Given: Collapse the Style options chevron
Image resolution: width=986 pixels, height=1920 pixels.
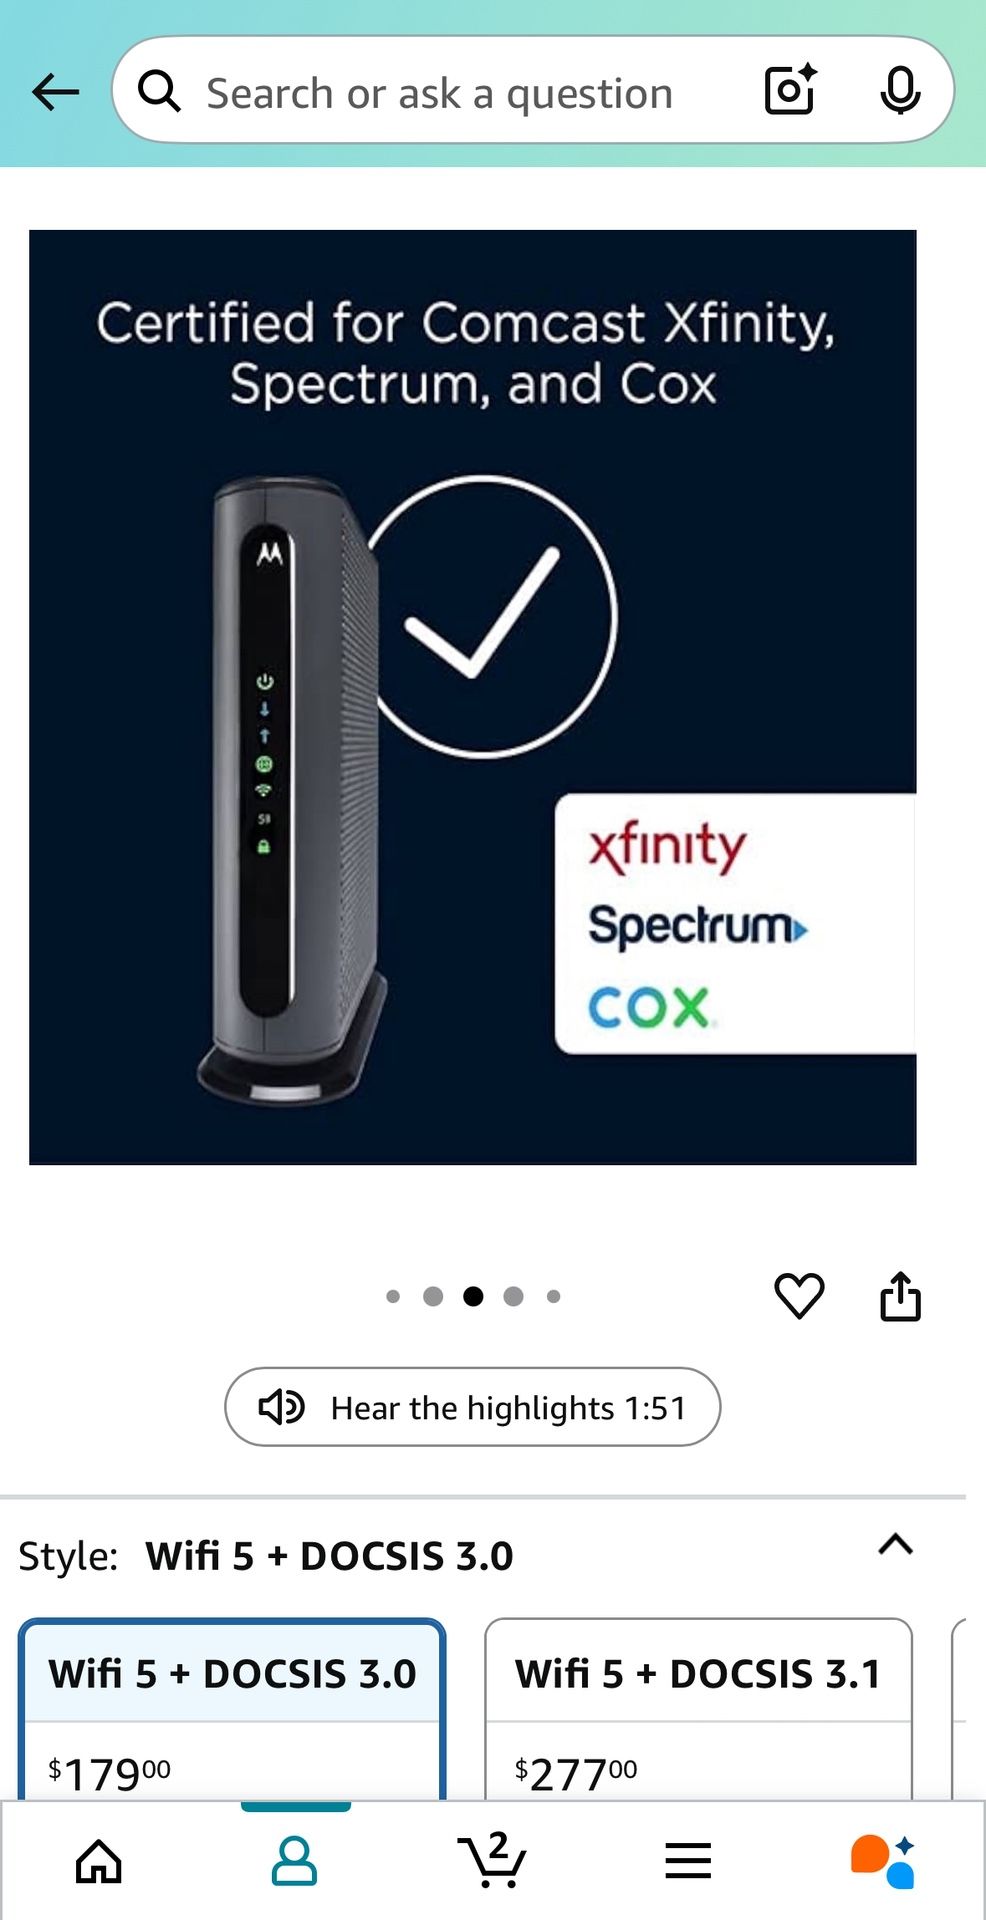Looking at the screenshot, I should pos(895,1545).
